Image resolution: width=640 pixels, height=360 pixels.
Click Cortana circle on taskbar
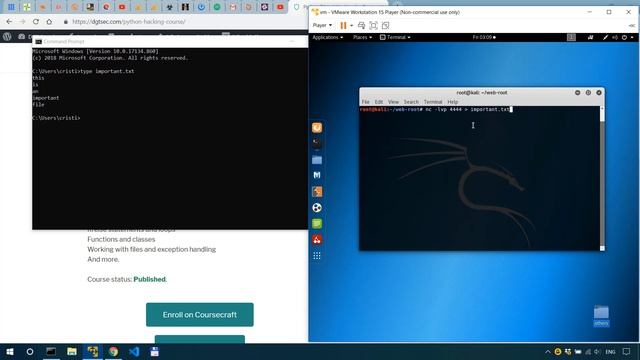30,351
